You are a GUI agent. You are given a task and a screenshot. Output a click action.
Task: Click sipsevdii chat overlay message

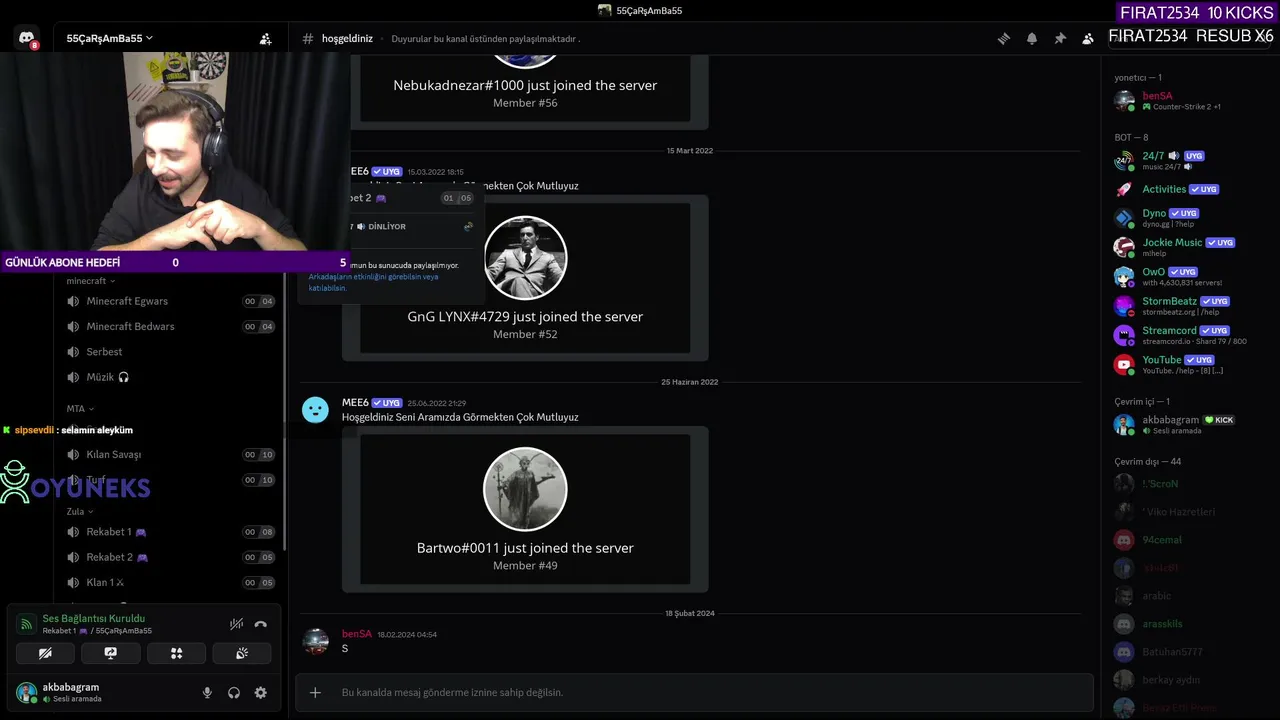[x=67, y=430]
